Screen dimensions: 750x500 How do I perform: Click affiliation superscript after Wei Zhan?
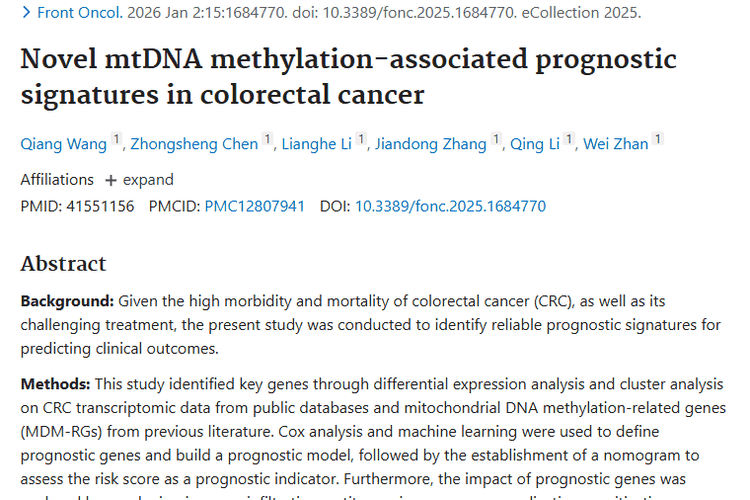[659, 140]
